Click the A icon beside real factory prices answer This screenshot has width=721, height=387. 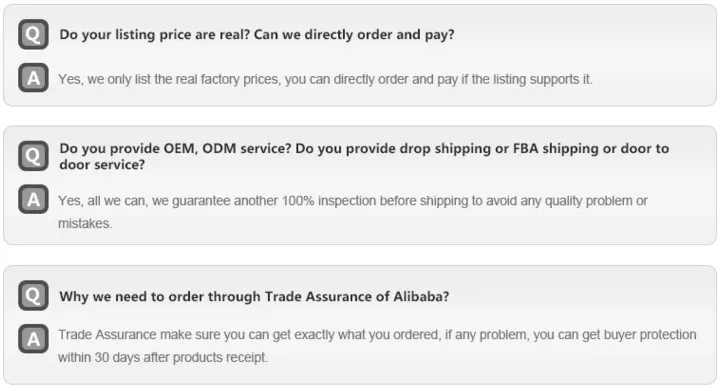tap(33, 78)
